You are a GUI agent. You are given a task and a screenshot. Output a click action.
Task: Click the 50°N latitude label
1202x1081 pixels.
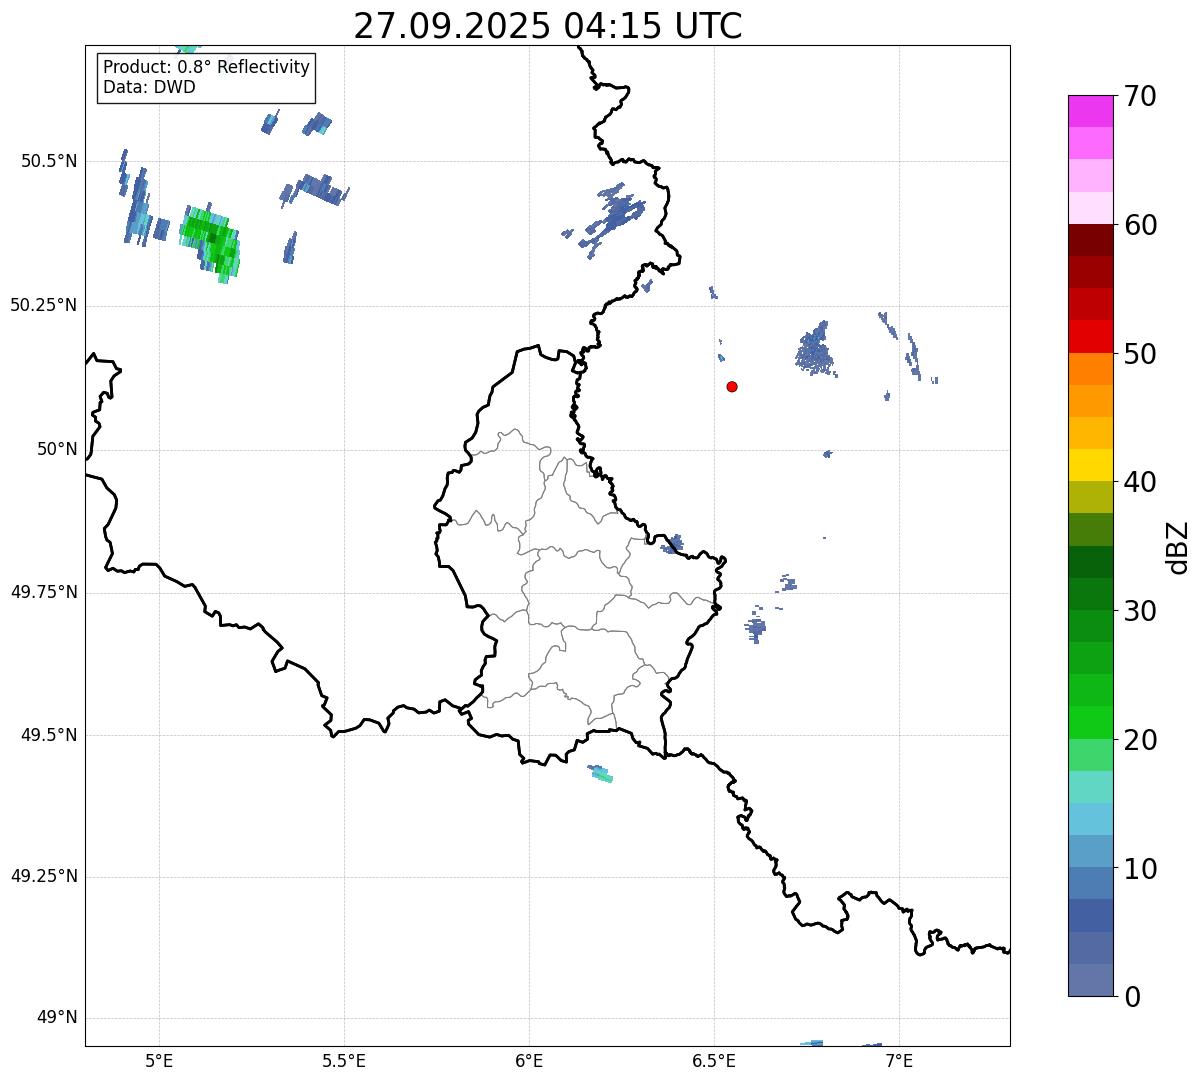click(x=57, y=449)
